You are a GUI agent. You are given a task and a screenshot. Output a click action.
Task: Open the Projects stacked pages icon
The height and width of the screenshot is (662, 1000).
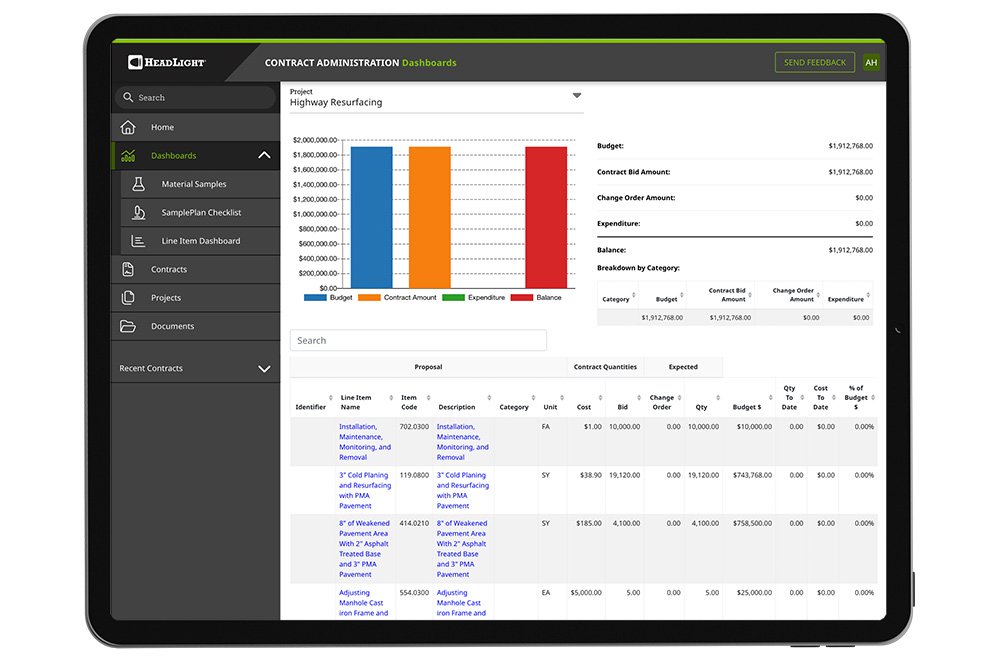pyautogui.click(x=128, y=298)
